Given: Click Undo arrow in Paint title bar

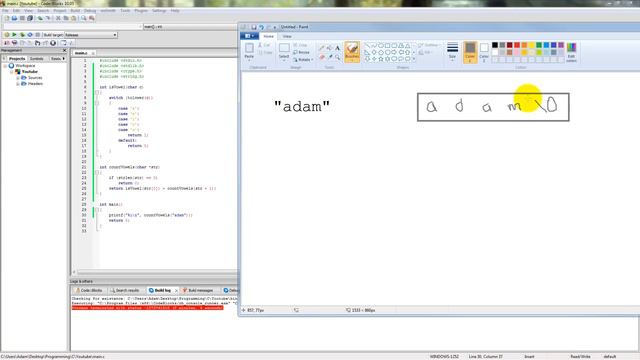Looking at the screenshot, I should [261, 27].
